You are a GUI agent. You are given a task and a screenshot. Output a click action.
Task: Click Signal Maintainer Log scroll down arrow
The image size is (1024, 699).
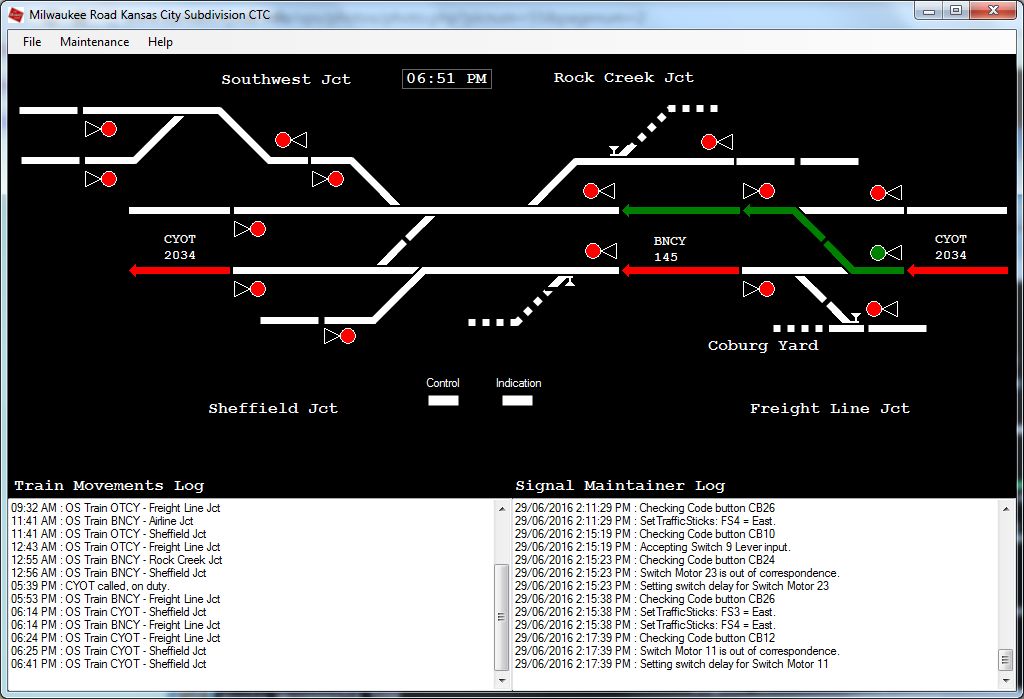1006,680
